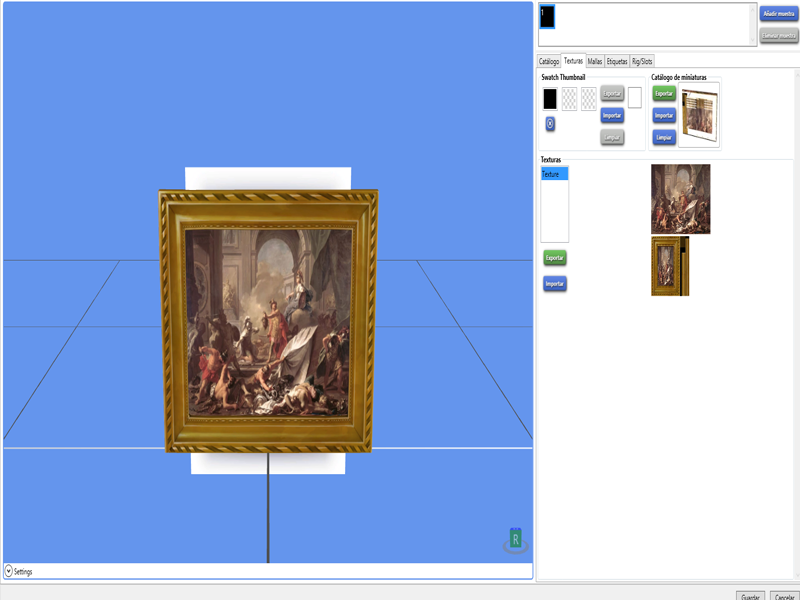Image resolution: width=800 pixels, height=600 pixels.
Task: Click swatch list scrollbar down arrow
Action: point(752,40)
